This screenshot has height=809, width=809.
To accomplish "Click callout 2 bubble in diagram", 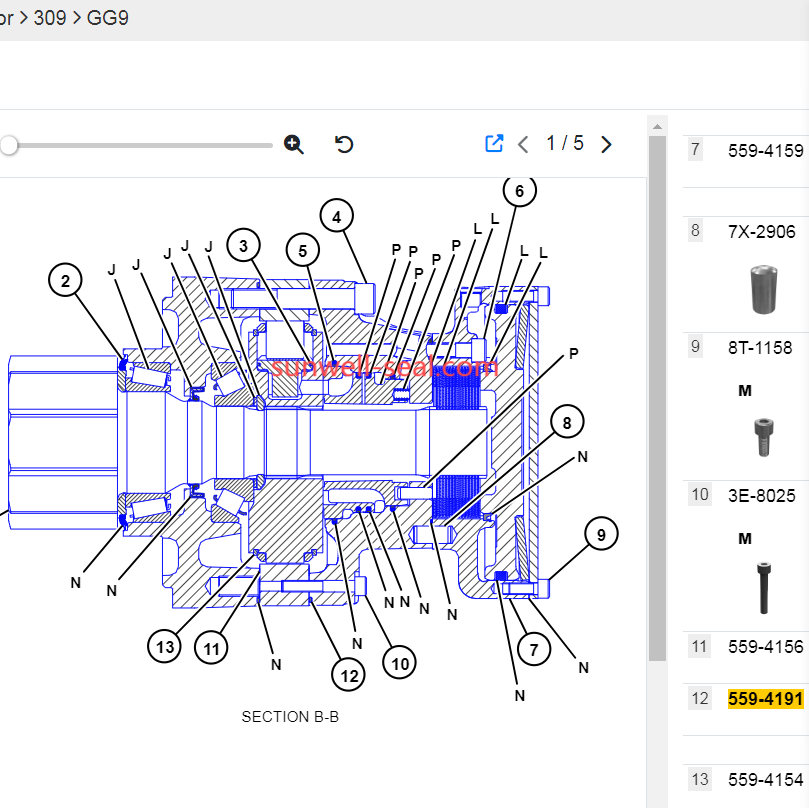I will click(66, 281).
